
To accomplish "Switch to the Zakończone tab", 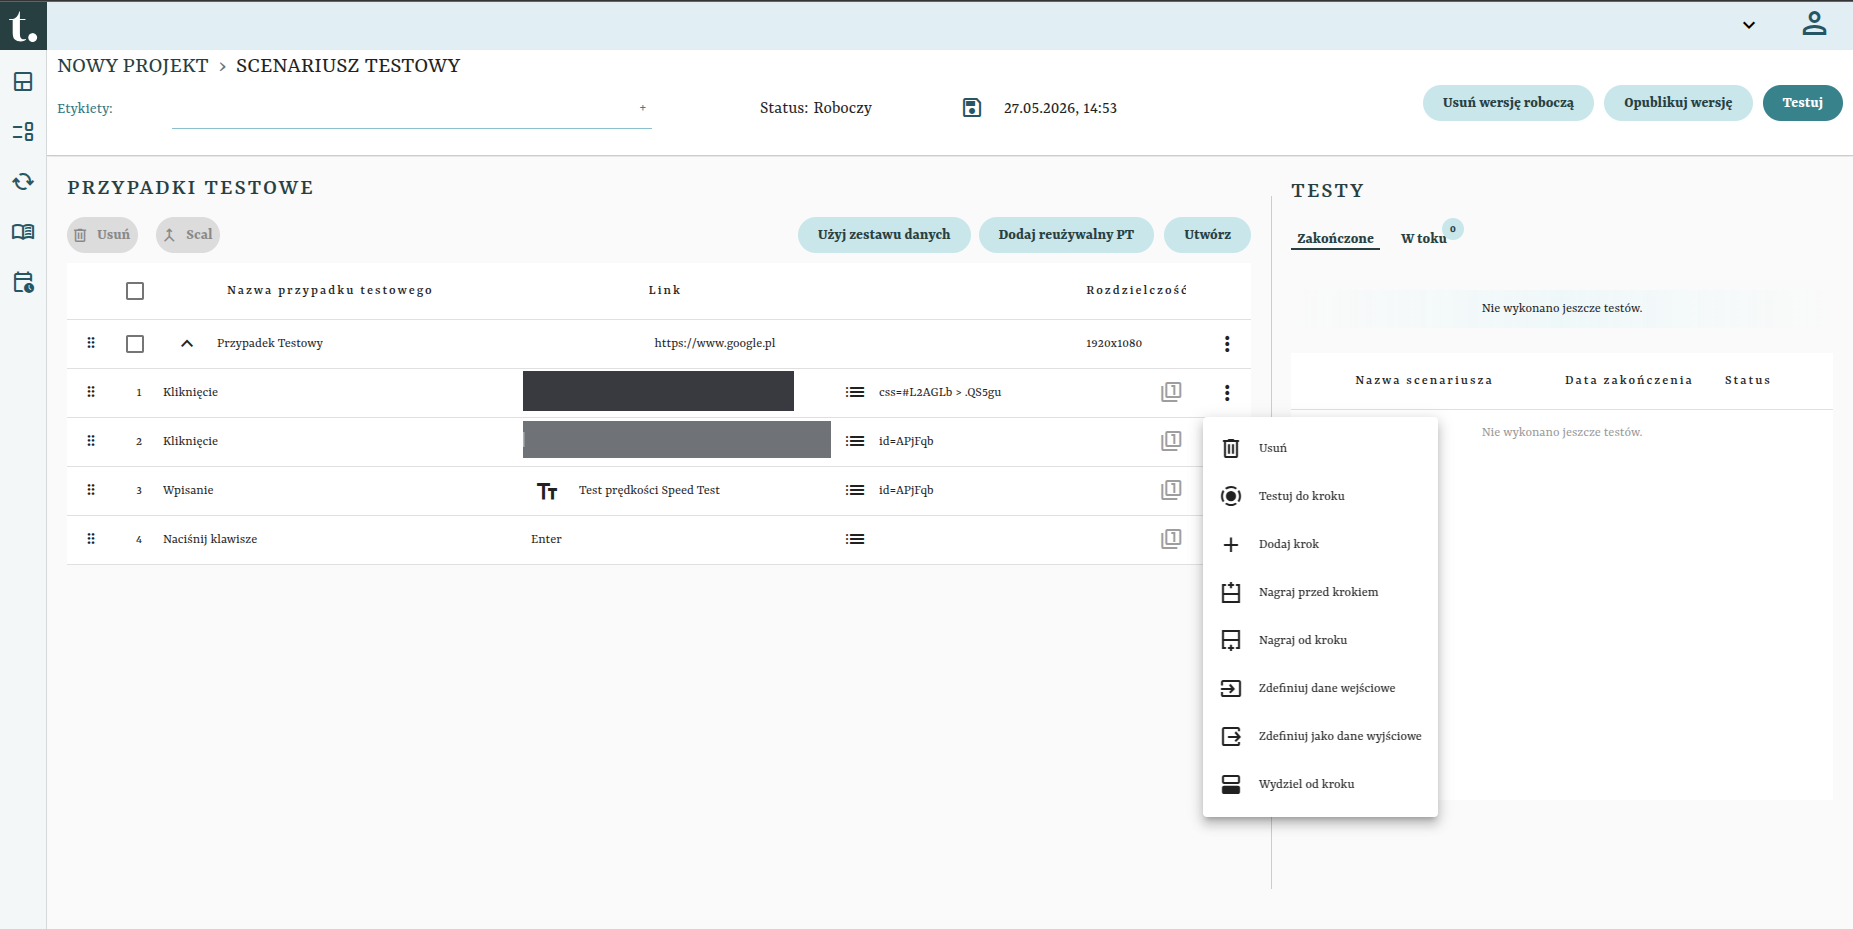I will pos(1335,238).
